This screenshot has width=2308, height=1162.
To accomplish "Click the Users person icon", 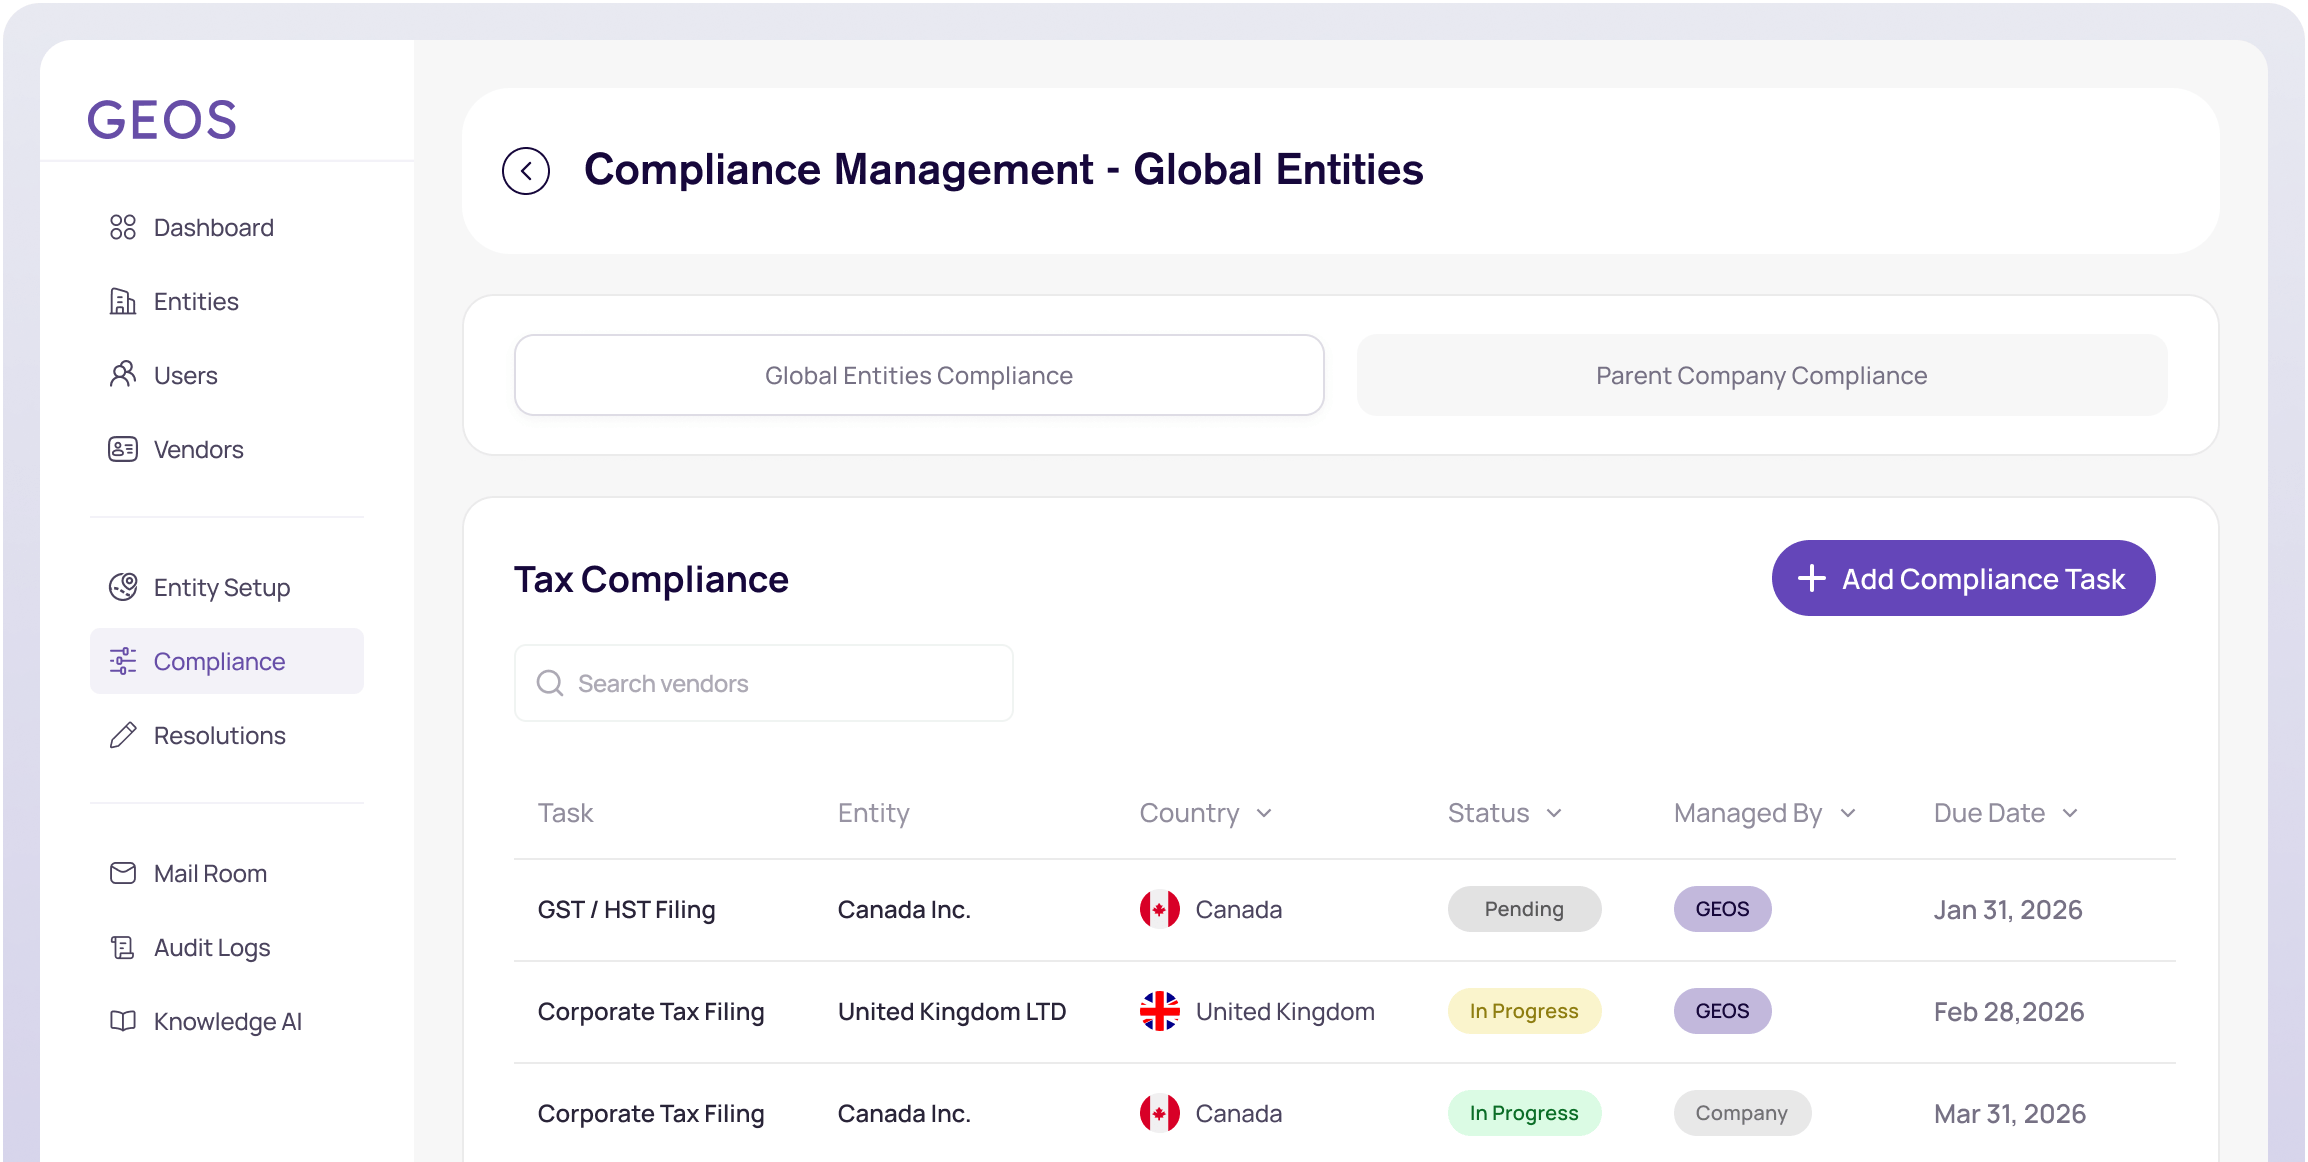I will coord(123,375).
